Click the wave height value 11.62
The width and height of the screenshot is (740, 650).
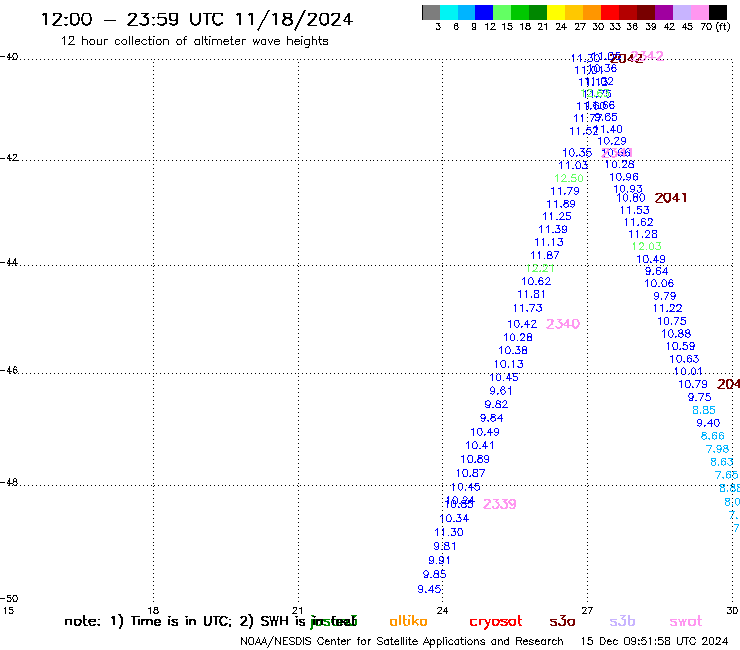point(639,222)
